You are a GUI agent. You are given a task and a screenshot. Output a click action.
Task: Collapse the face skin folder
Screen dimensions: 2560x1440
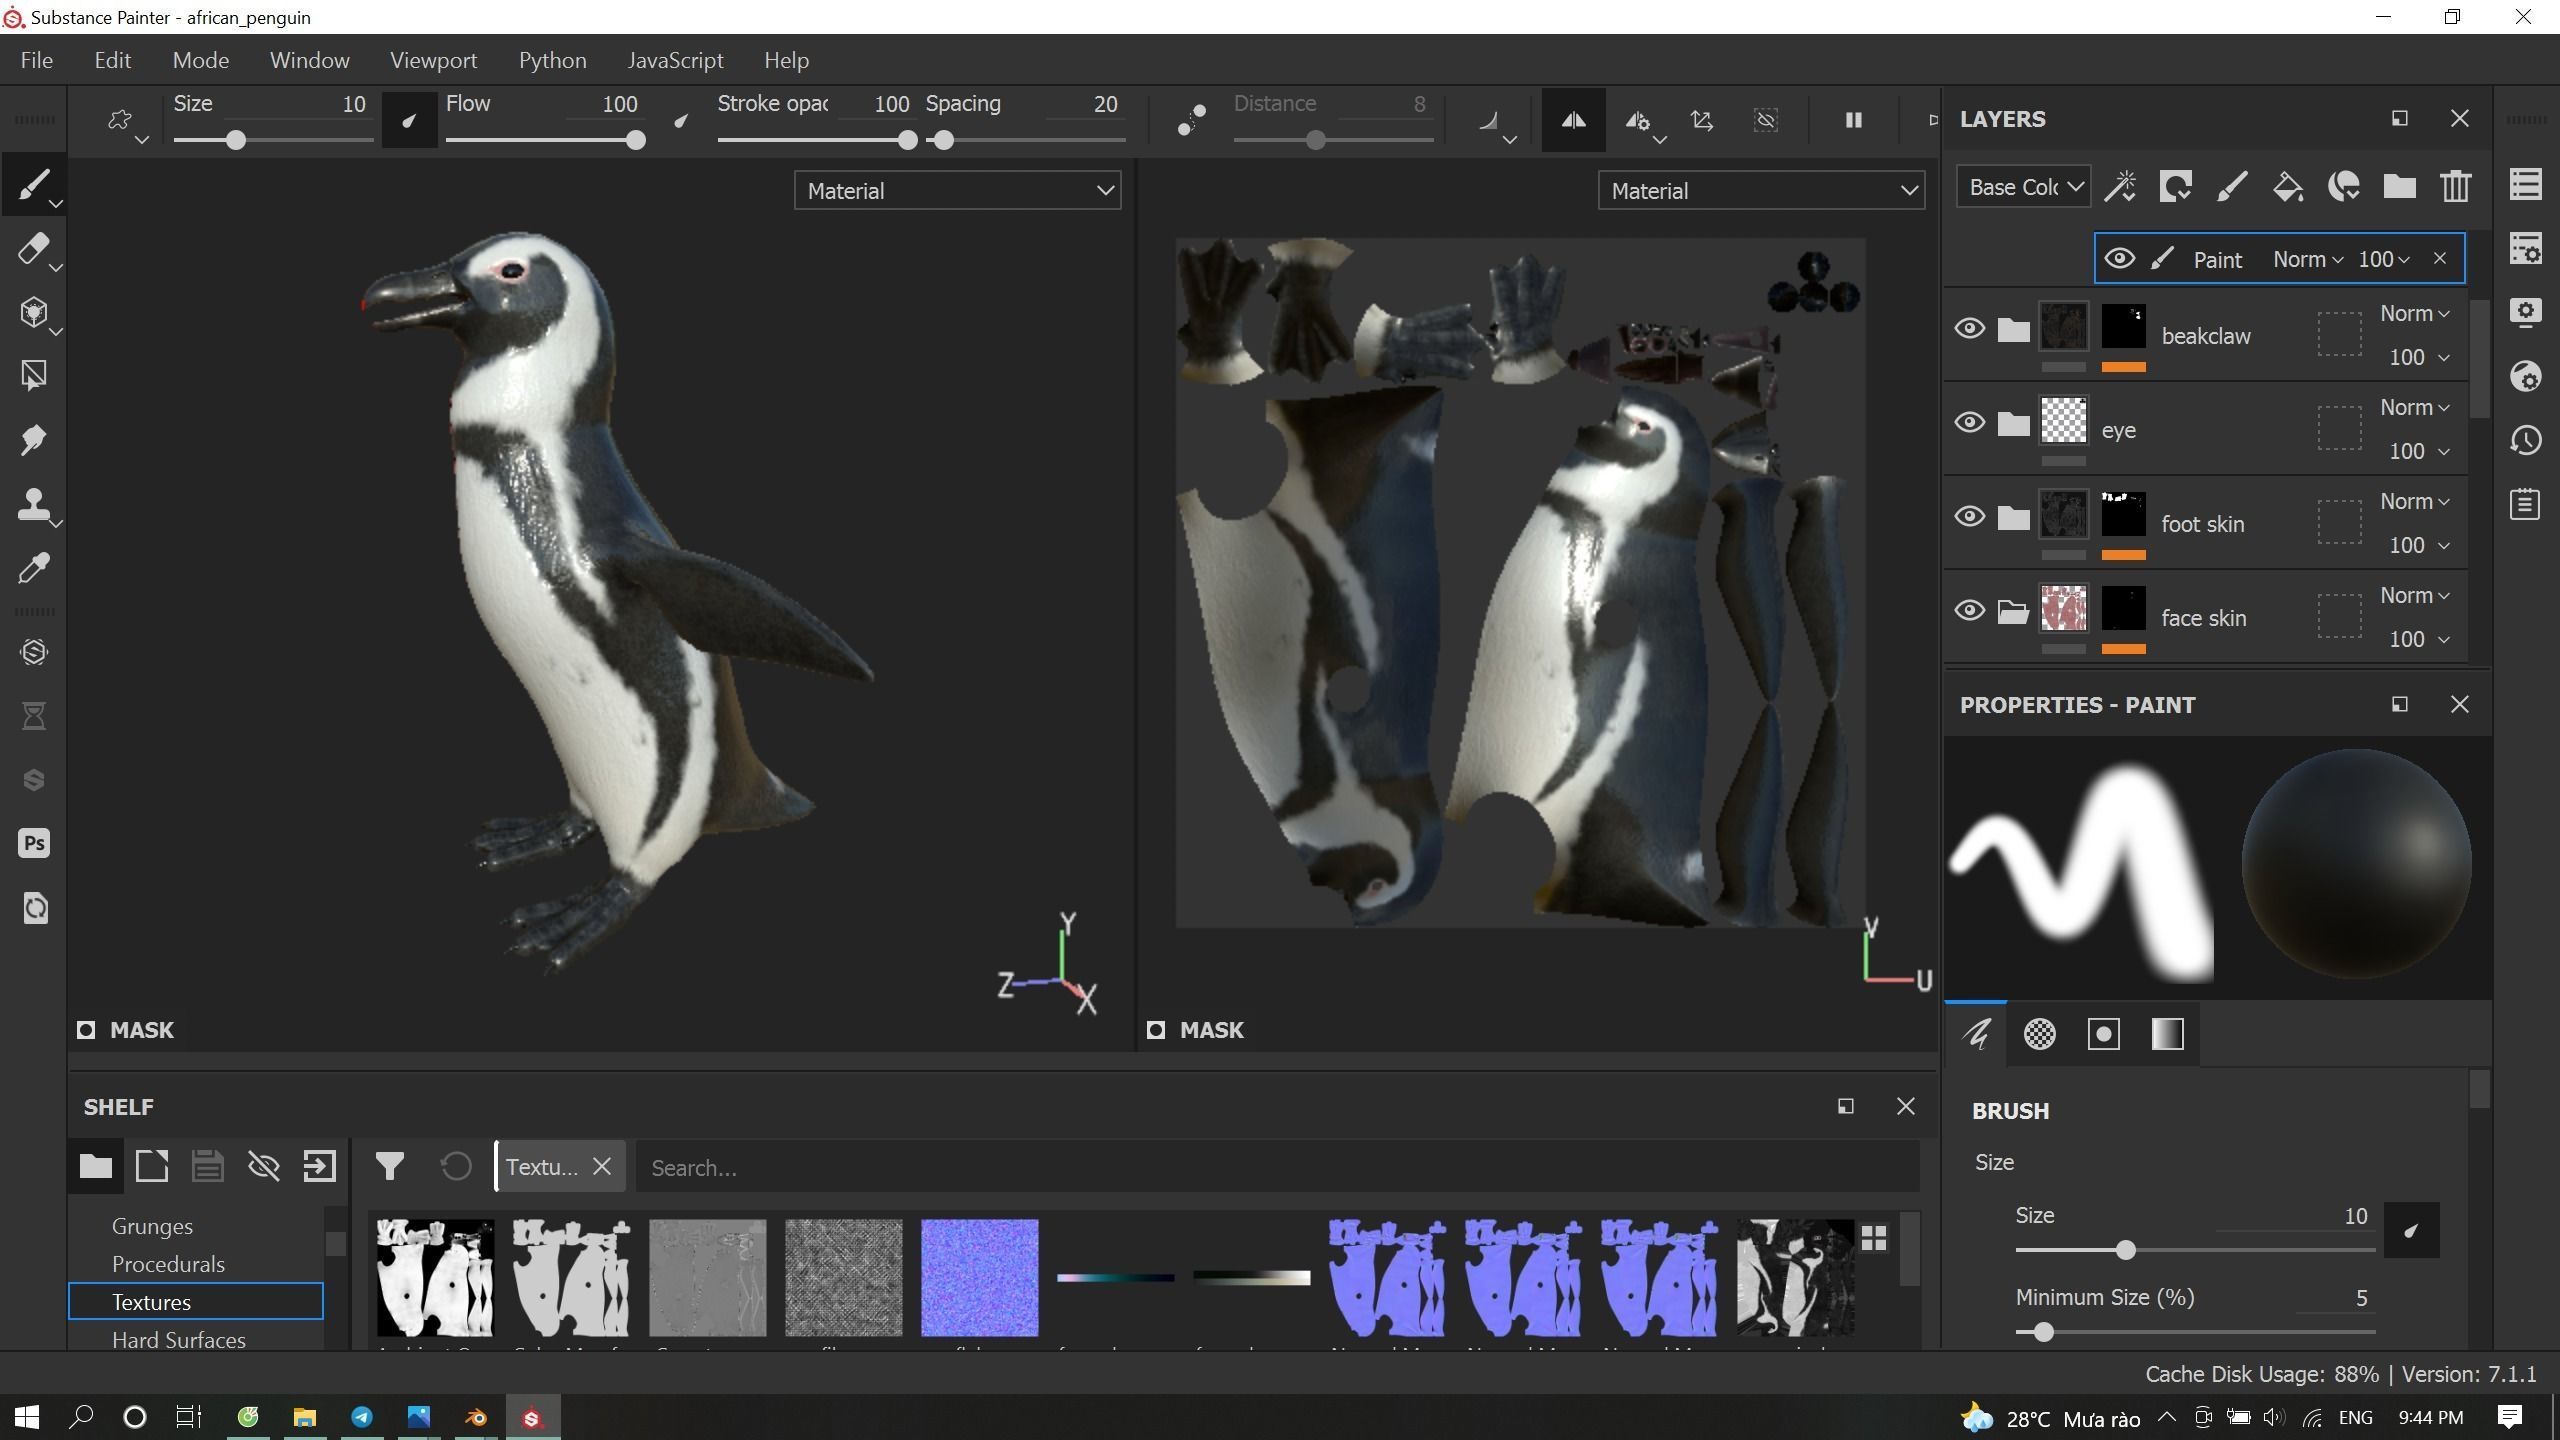(x=2012, y=611)
